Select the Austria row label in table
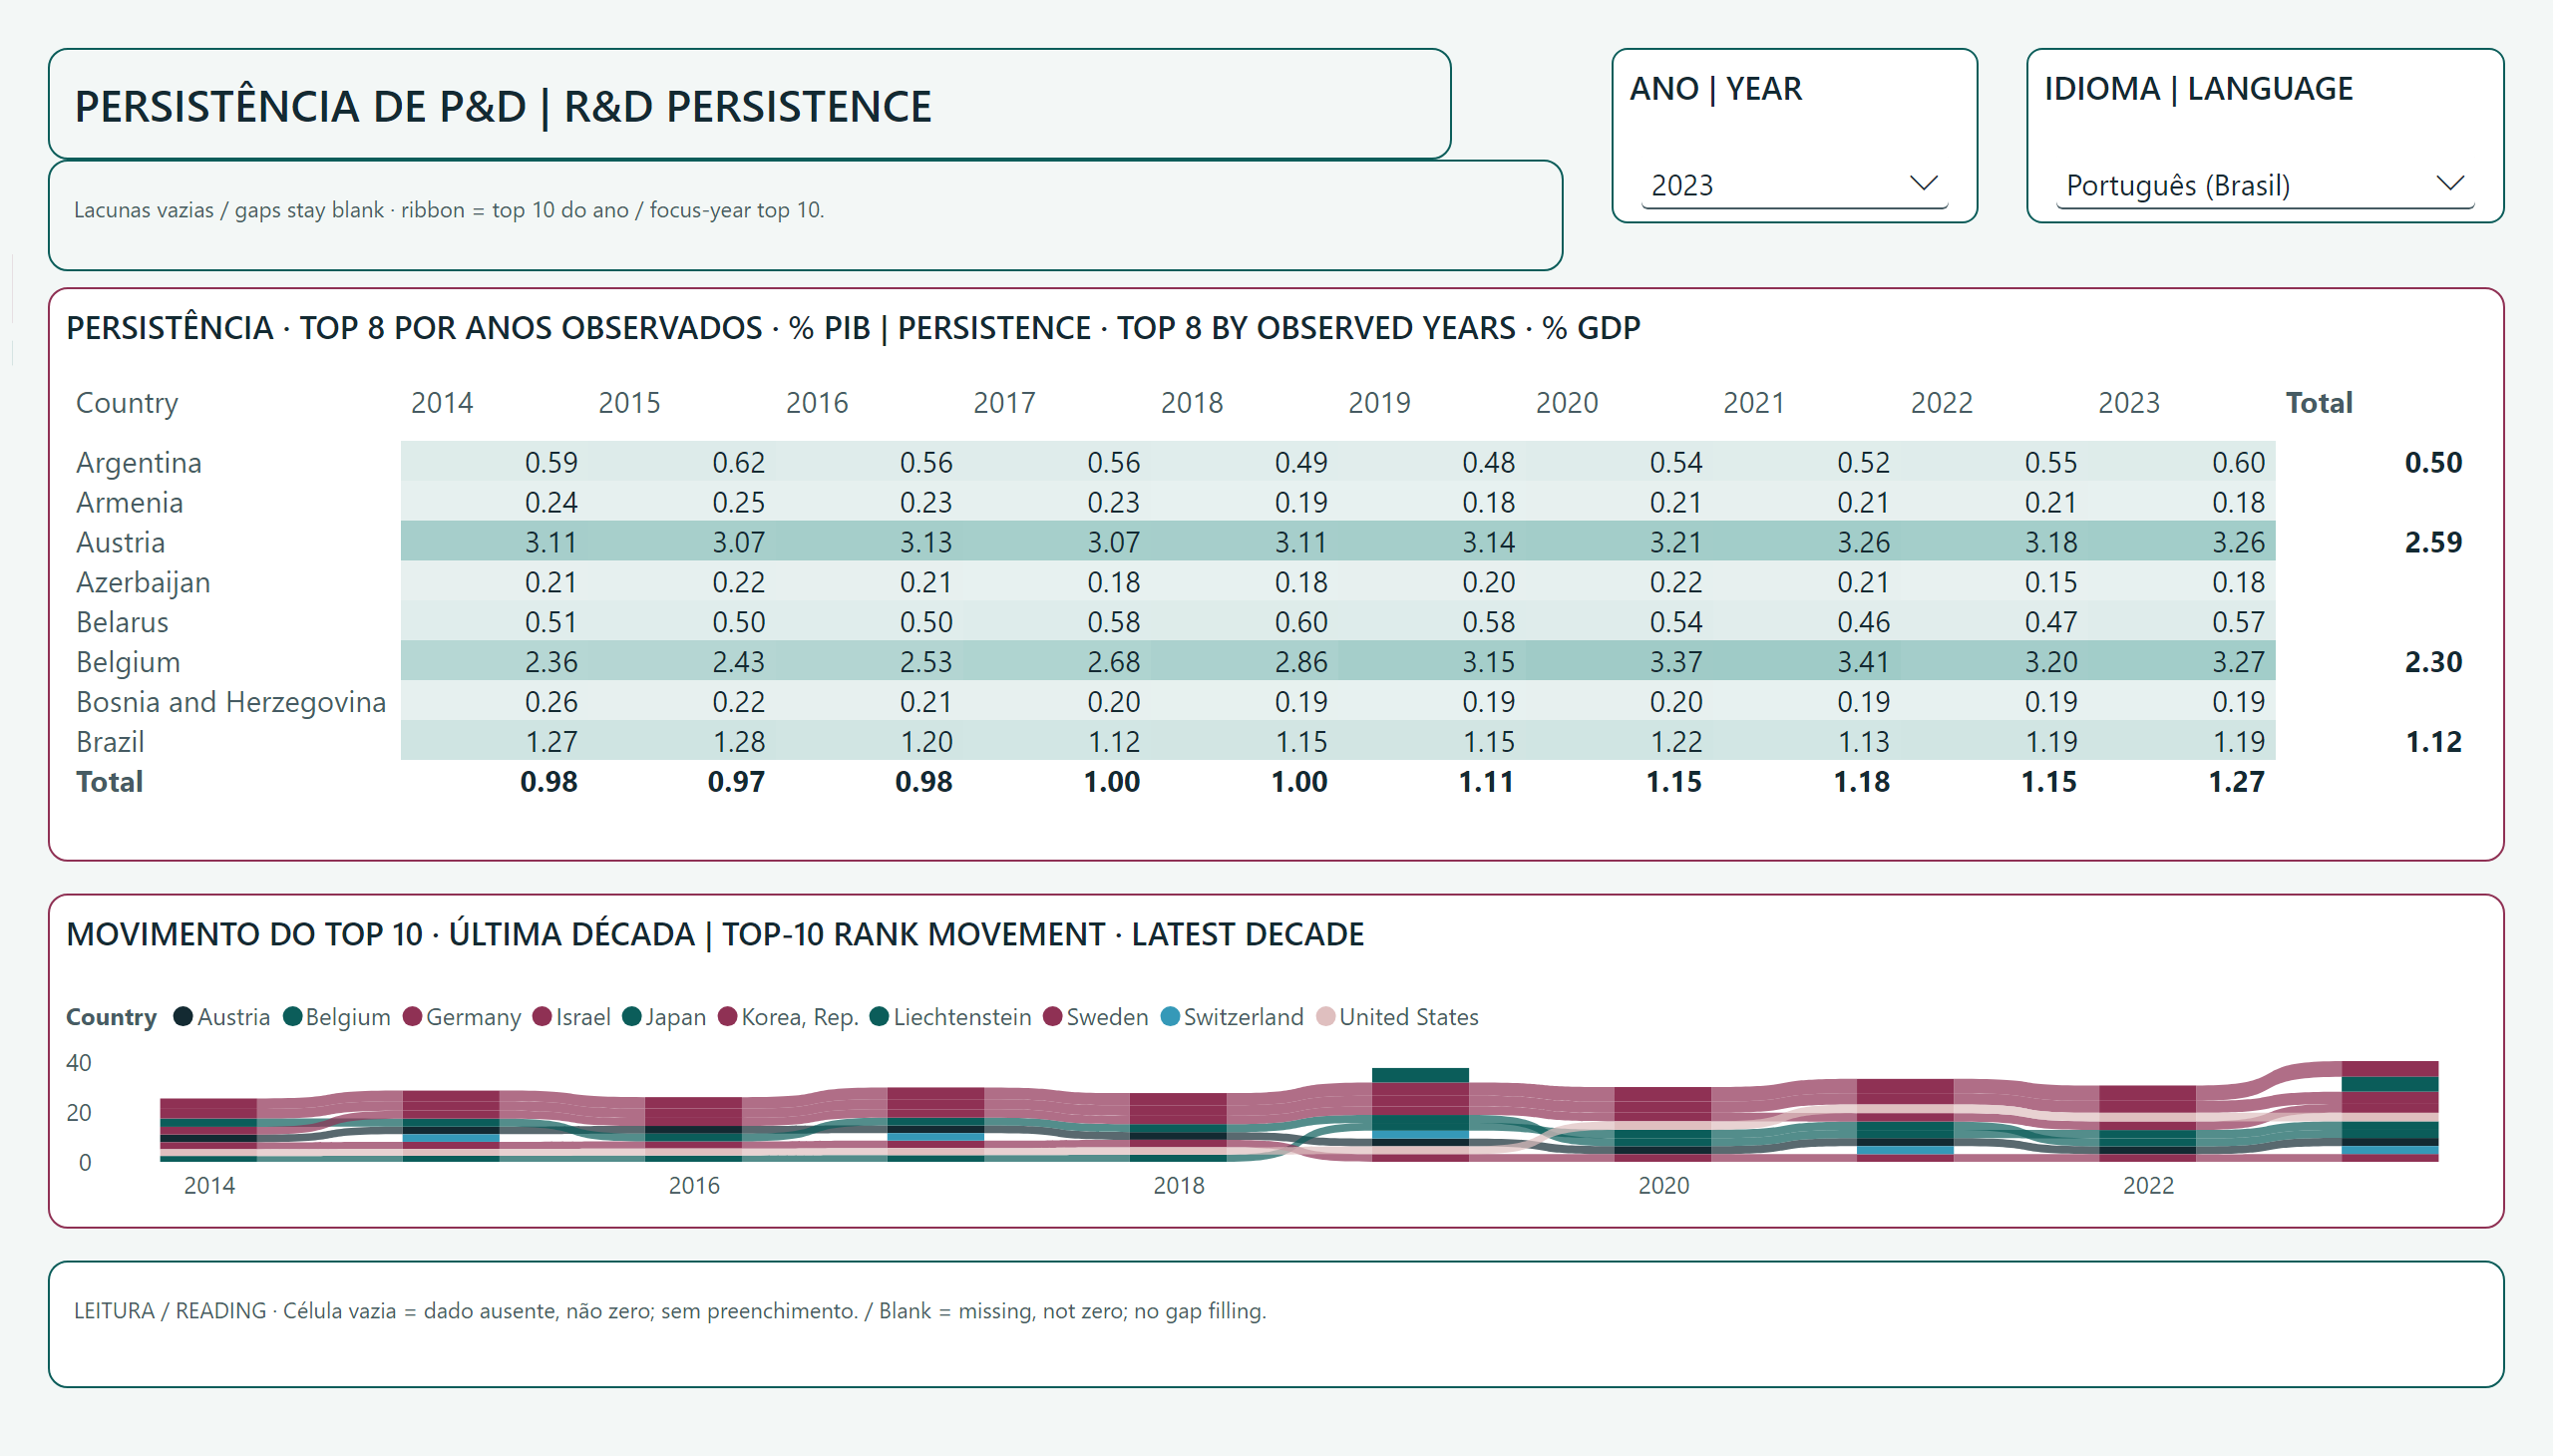The height and width of the screenshot is (1456, 2553). point(121,542)
